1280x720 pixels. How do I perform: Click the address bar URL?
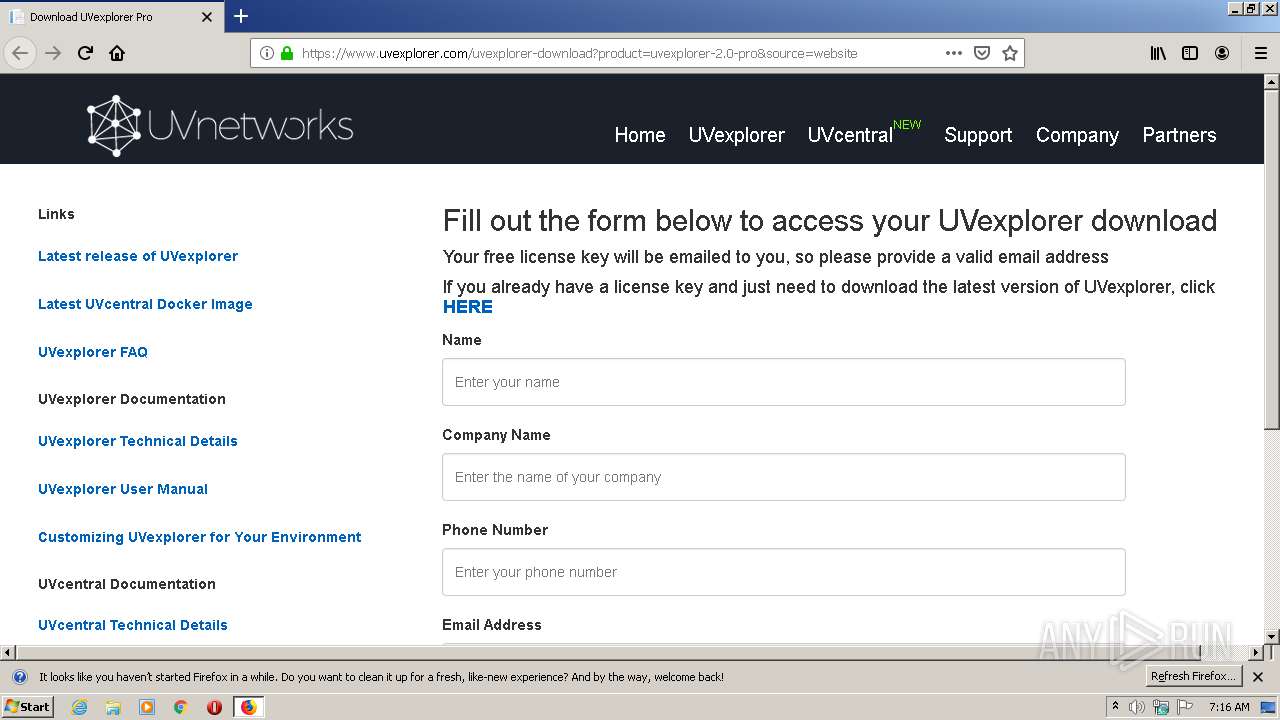point(580,53)
